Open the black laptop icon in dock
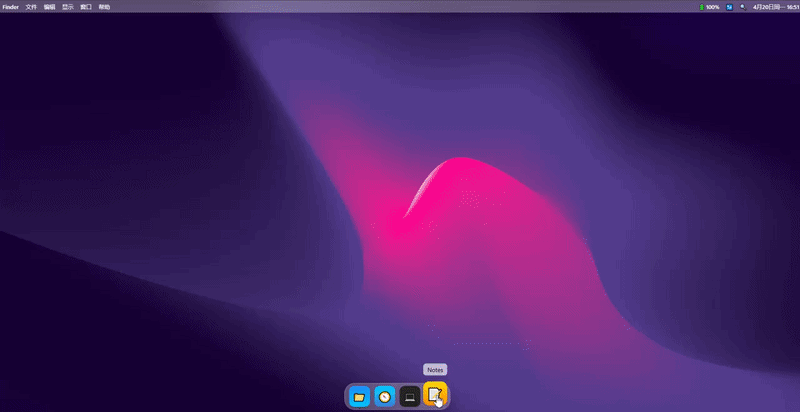800x412 pixels. pyautogui.click(x=409, y=397)
